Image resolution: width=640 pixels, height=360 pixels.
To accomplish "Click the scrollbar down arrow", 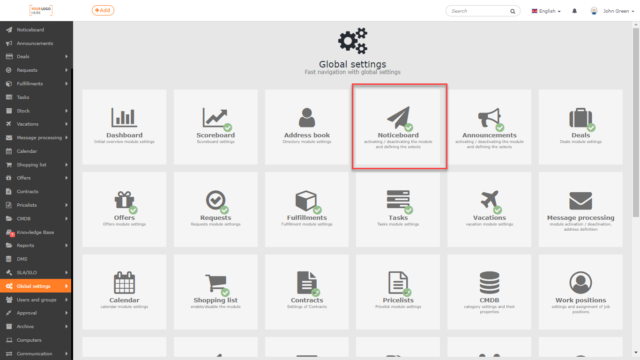I will 636,353.
